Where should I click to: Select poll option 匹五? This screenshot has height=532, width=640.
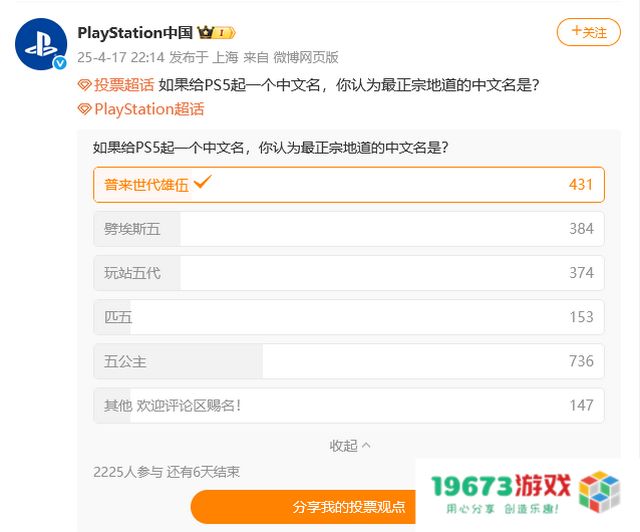click(x=349, y=317)
